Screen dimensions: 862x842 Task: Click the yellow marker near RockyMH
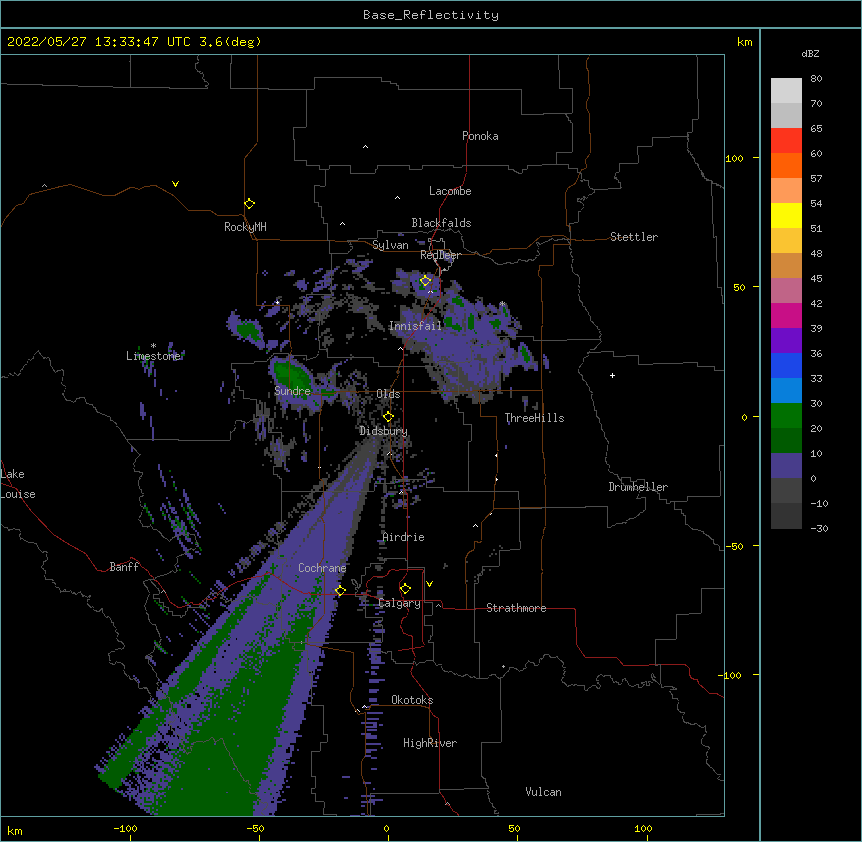(249, 203)
